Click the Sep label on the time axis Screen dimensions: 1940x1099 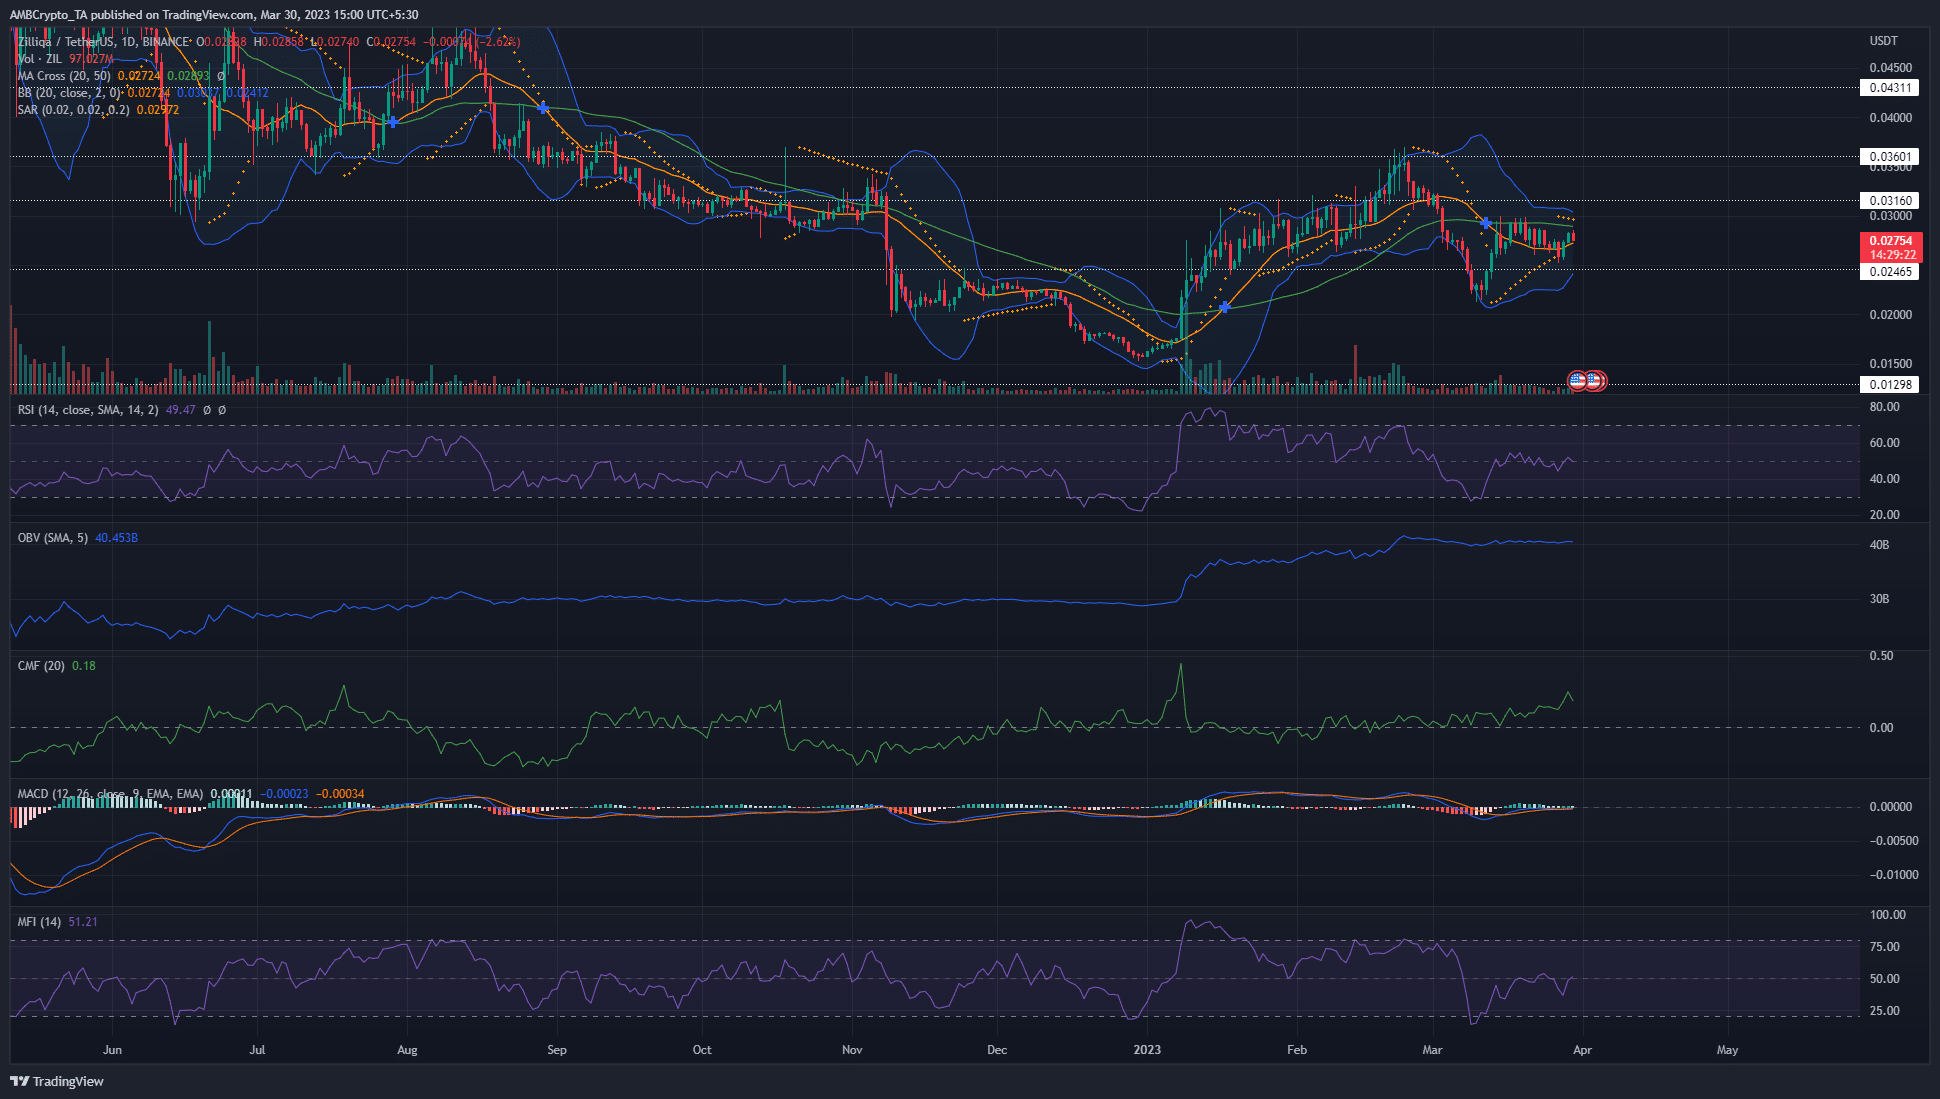(557, 1051)
